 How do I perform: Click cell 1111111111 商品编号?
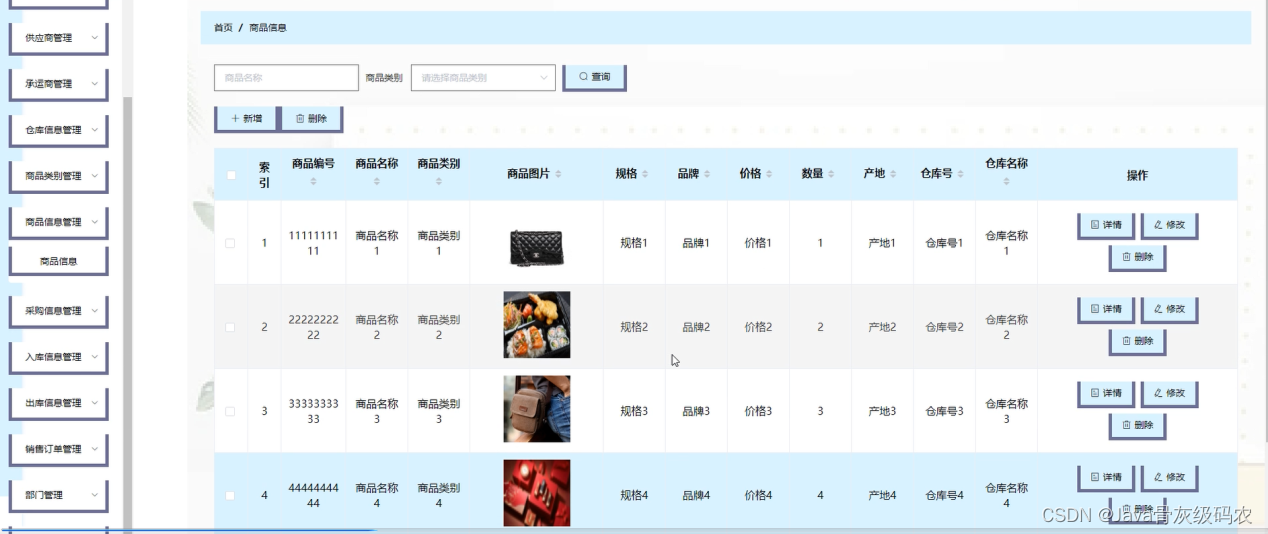click(313, 243)
